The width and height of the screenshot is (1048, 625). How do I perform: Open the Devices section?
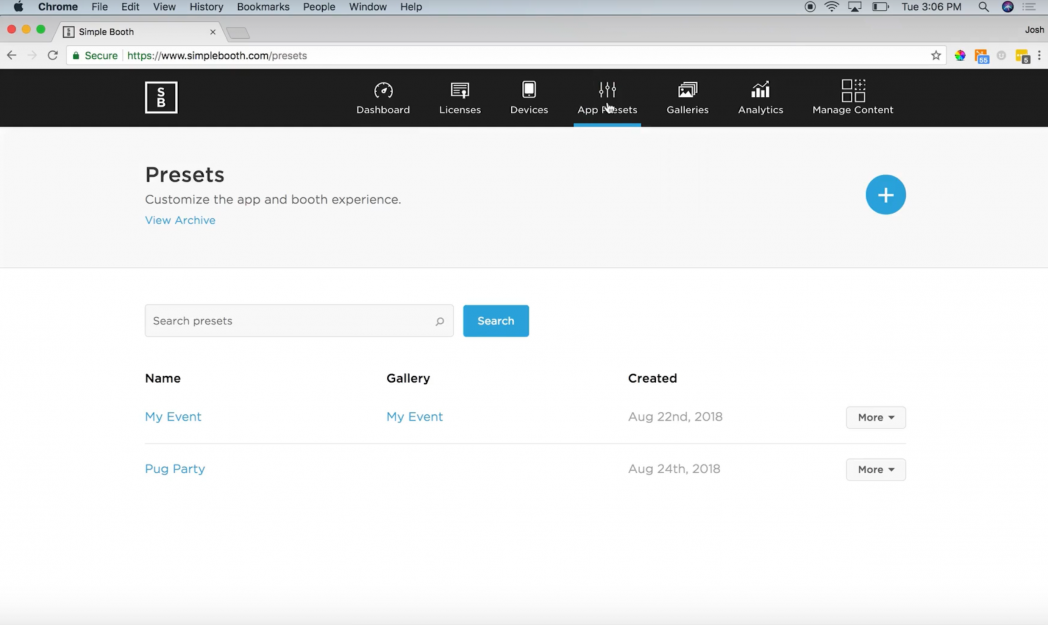tap(528, 97)
